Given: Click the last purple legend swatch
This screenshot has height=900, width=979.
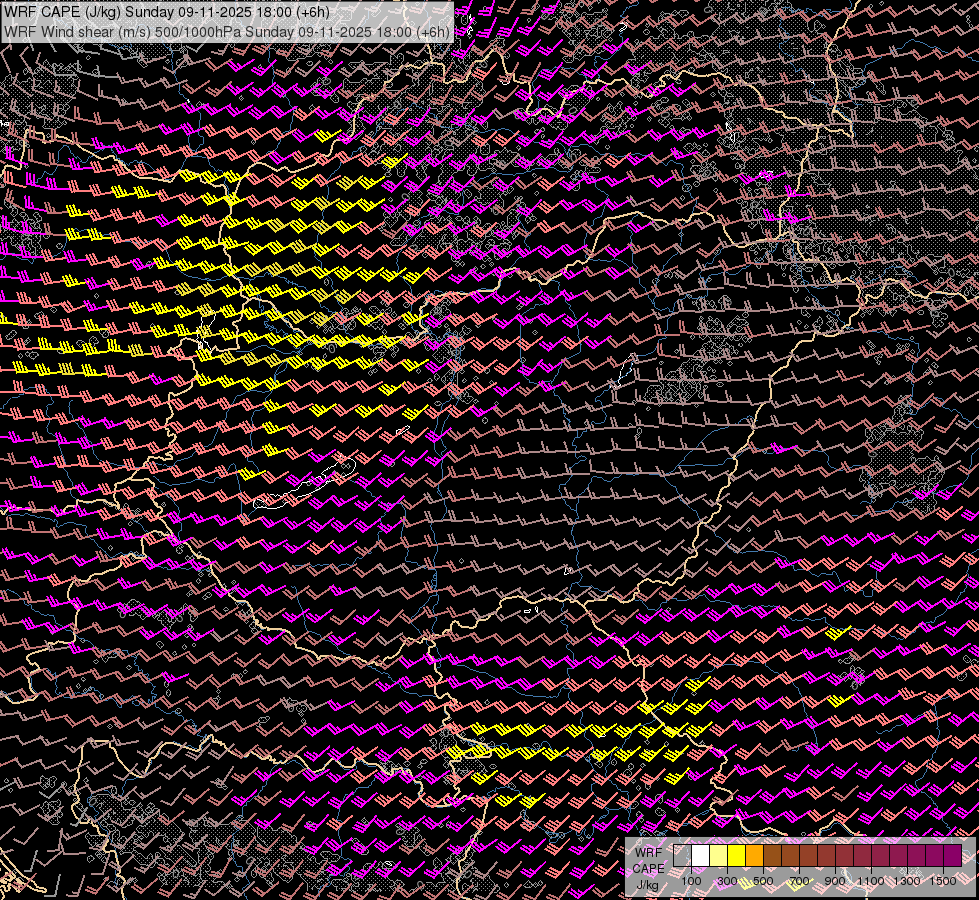Looking at the screenshot, I should 952,856.
